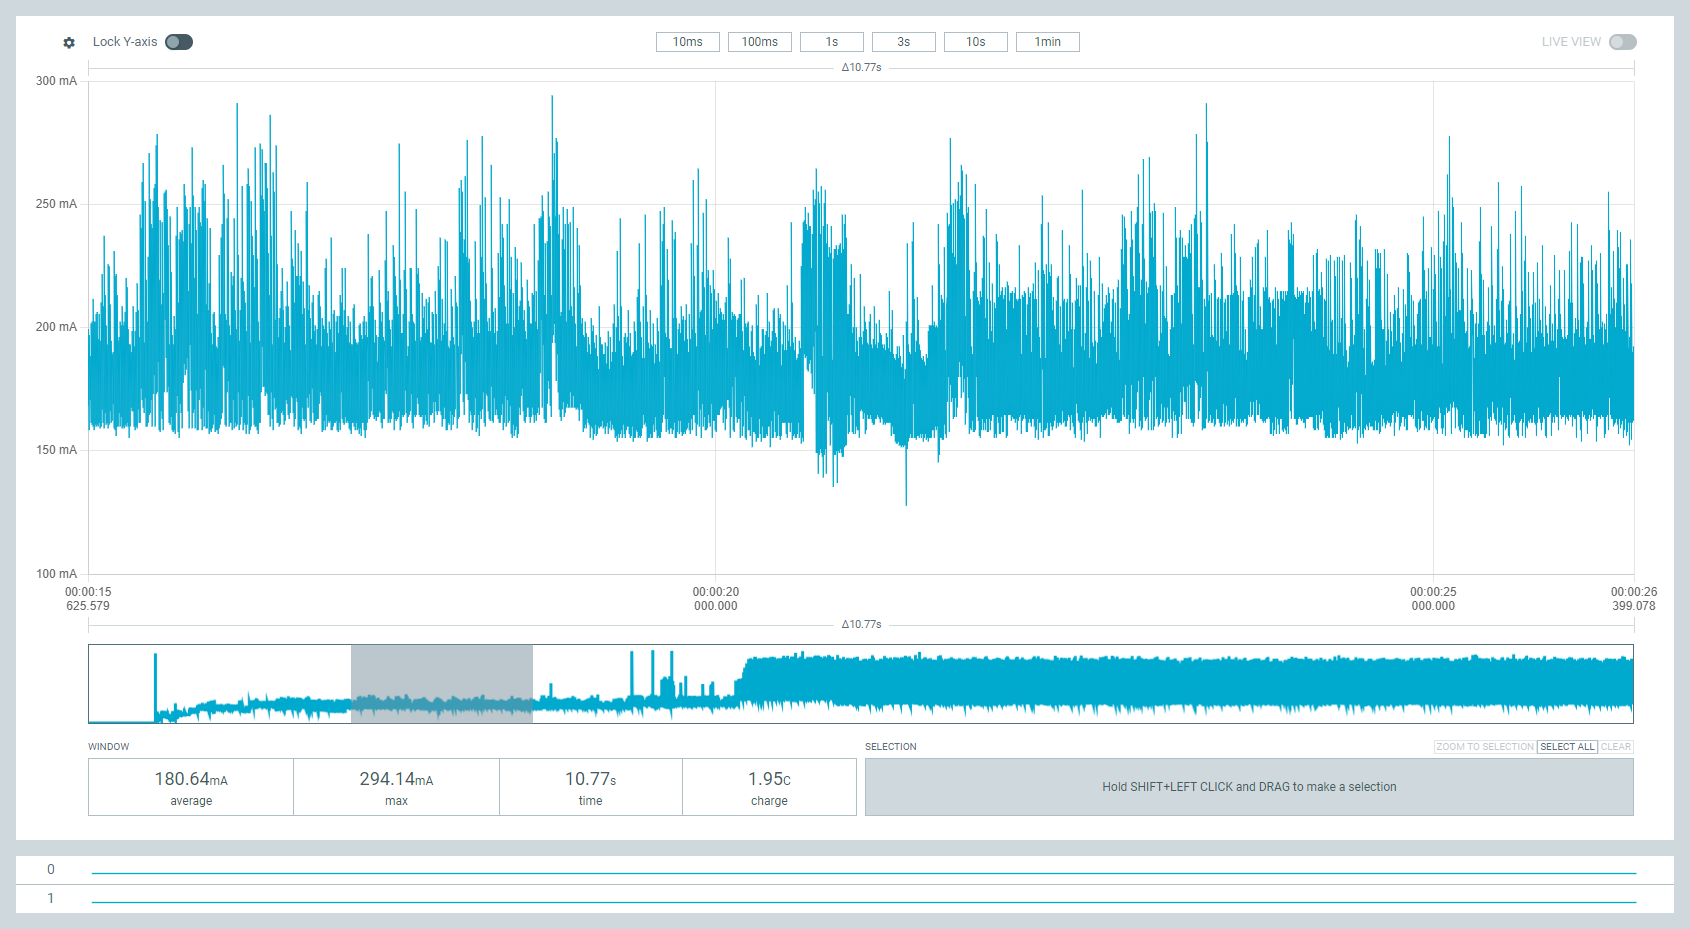Click the gray window in the minimap

441,684
